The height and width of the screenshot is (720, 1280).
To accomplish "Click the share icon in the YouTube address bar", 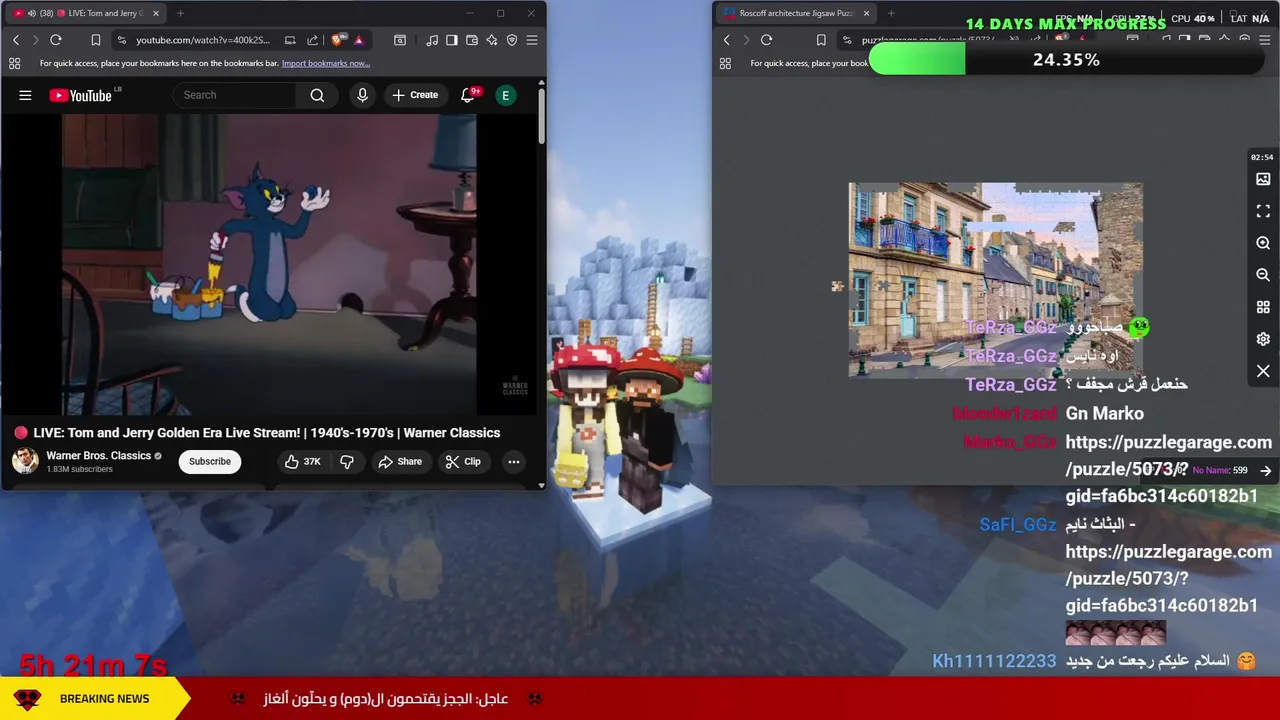I will 312,40.
